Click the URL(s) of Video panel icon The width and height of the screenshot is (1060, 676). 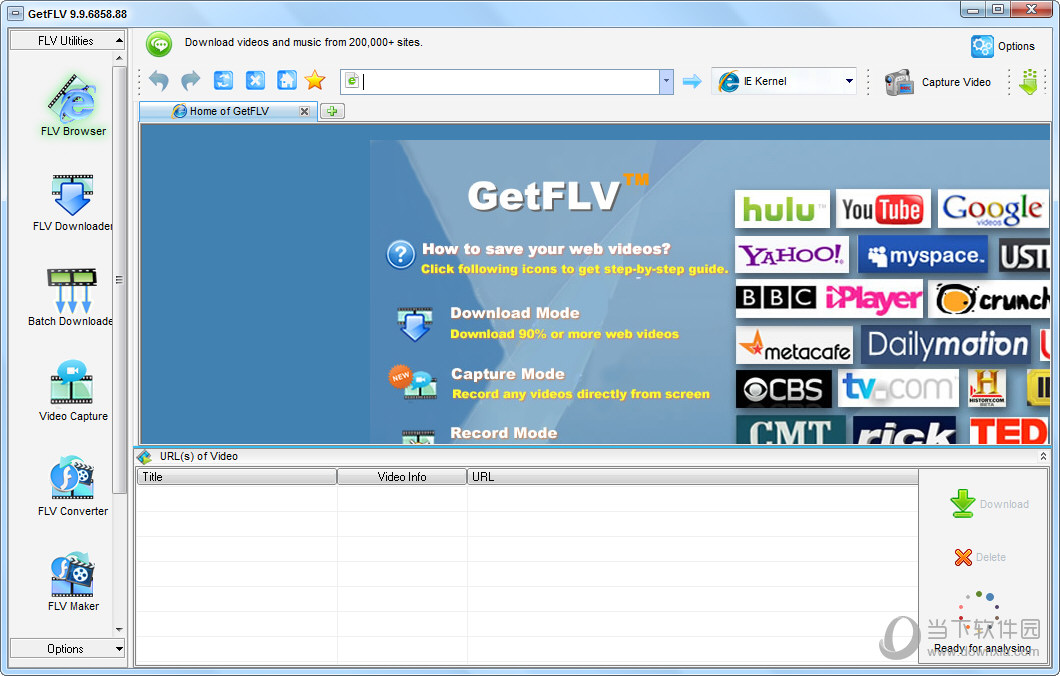point(145,456)
